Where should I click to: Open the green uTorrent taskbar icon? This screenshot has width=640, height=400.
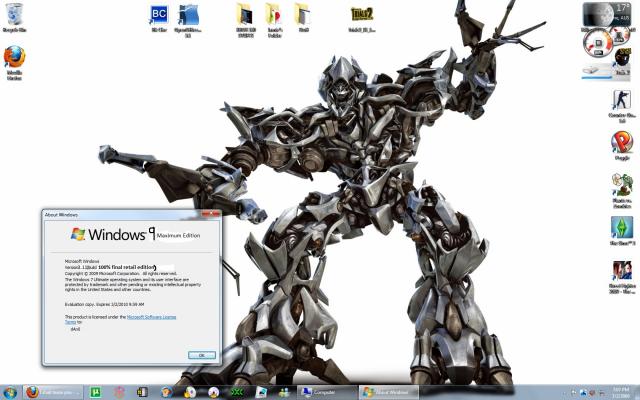[96, 393]
